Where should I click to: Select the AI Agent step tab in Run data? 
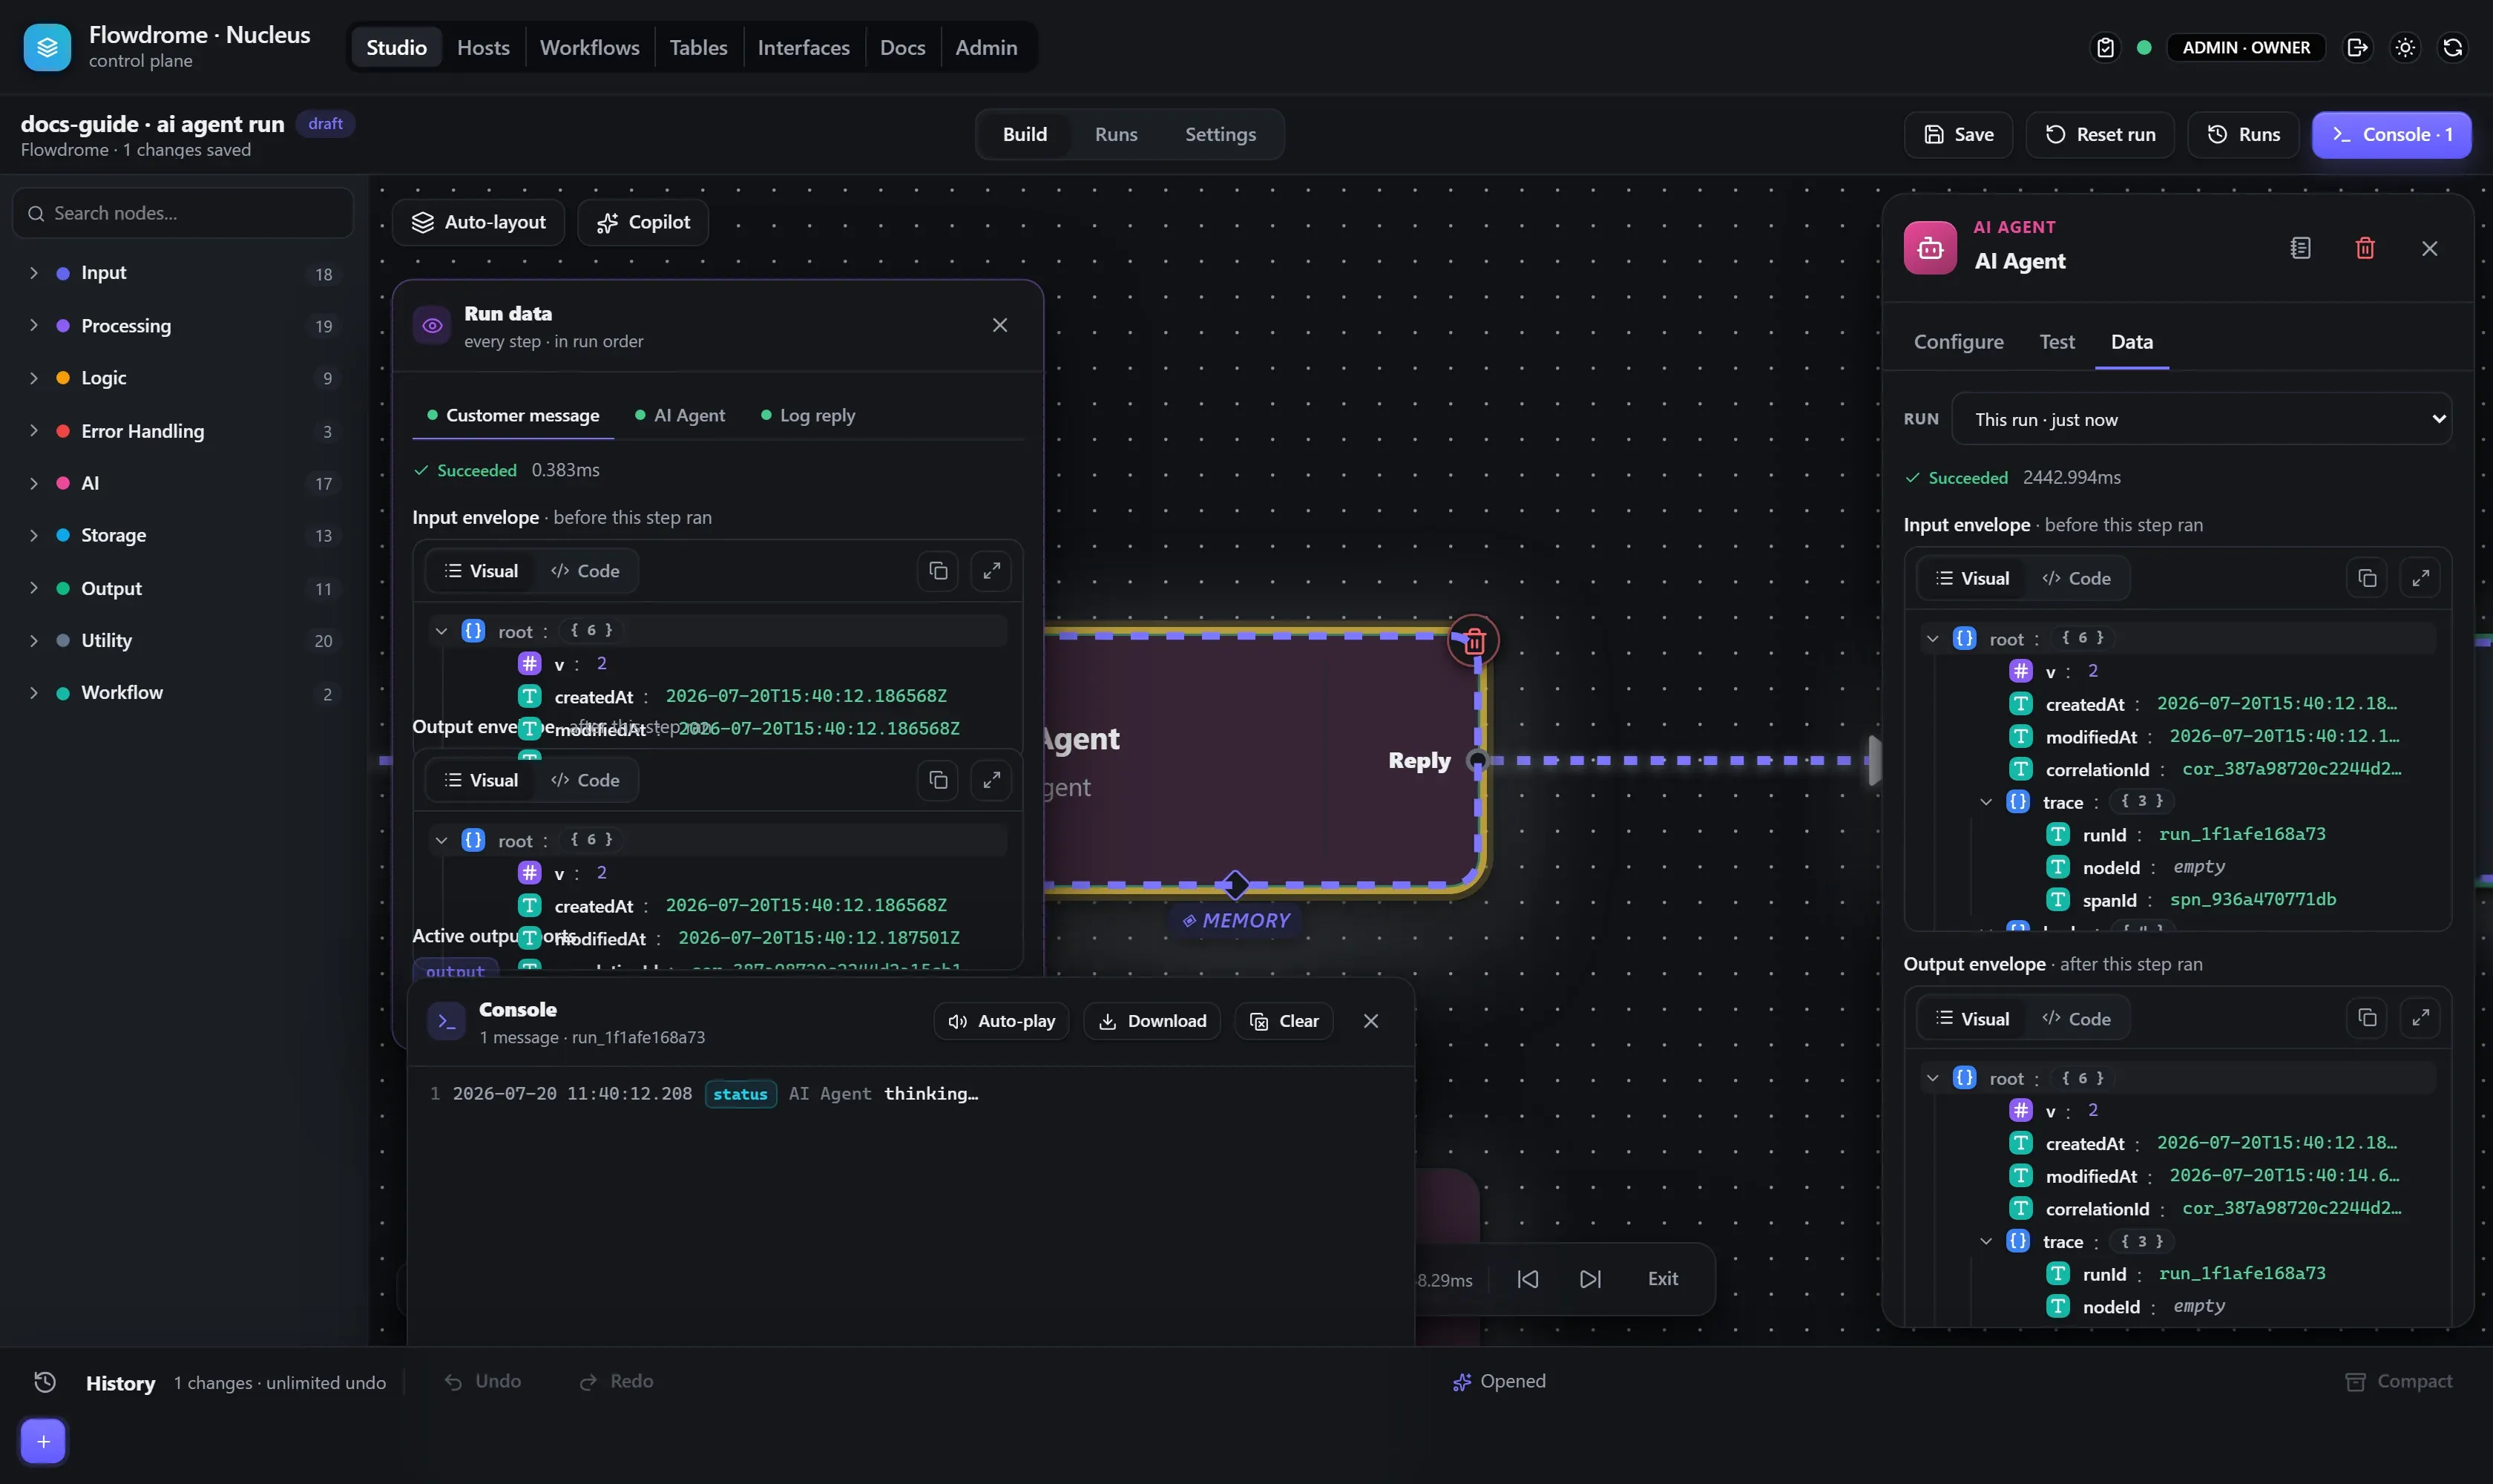(680, 415)
